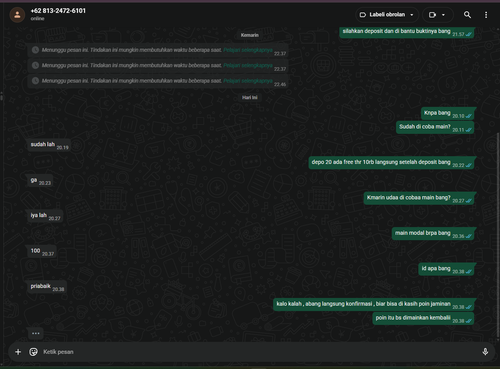Select the message 'silahkan deposit dan di bantu buktinya bang'
500x369 pixels.
407,32
